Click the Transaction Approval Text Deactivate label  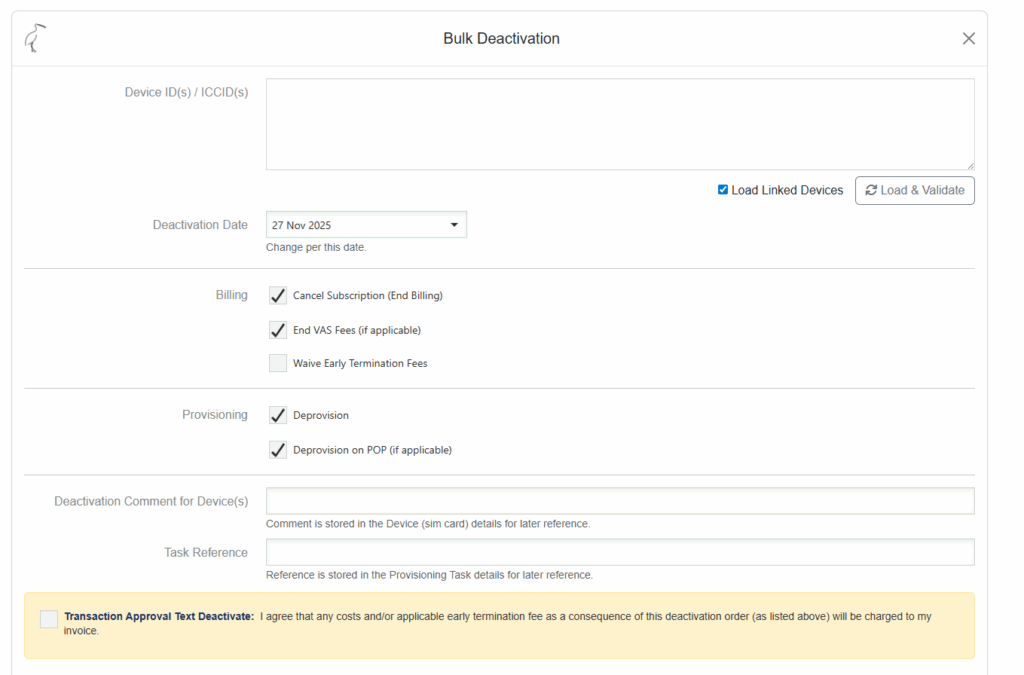pyautogui.click(x=159, y=617)
